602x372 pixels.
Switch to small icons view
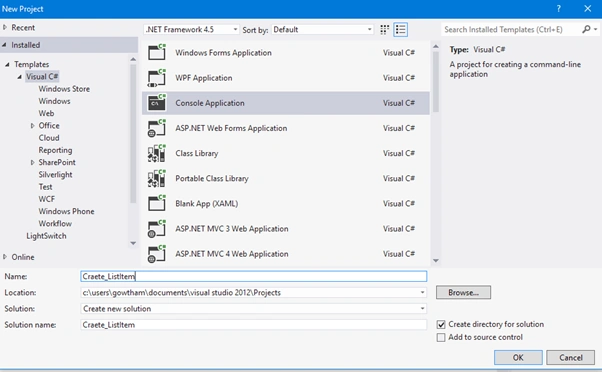[x=384, y=30]
